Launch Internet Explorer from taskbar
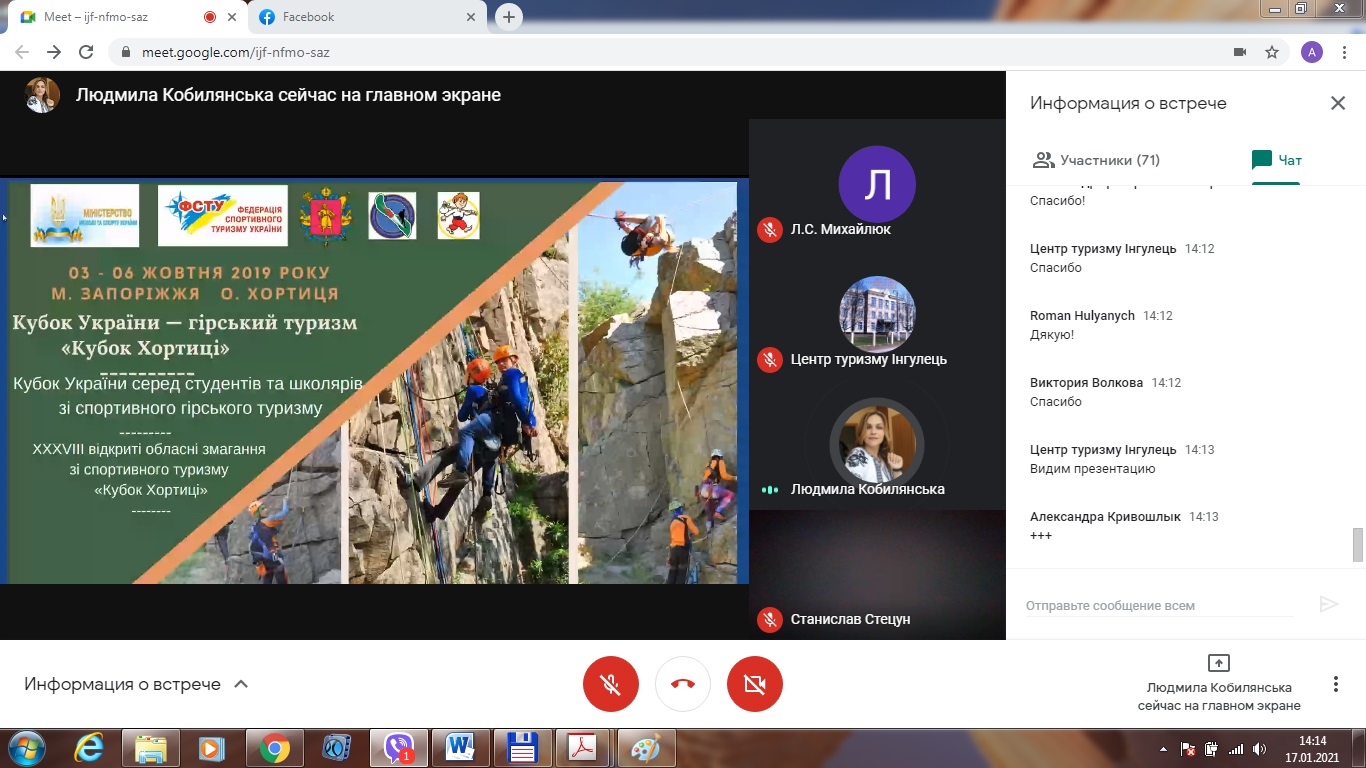The image size is (1366, 768). tap(88, 748)
